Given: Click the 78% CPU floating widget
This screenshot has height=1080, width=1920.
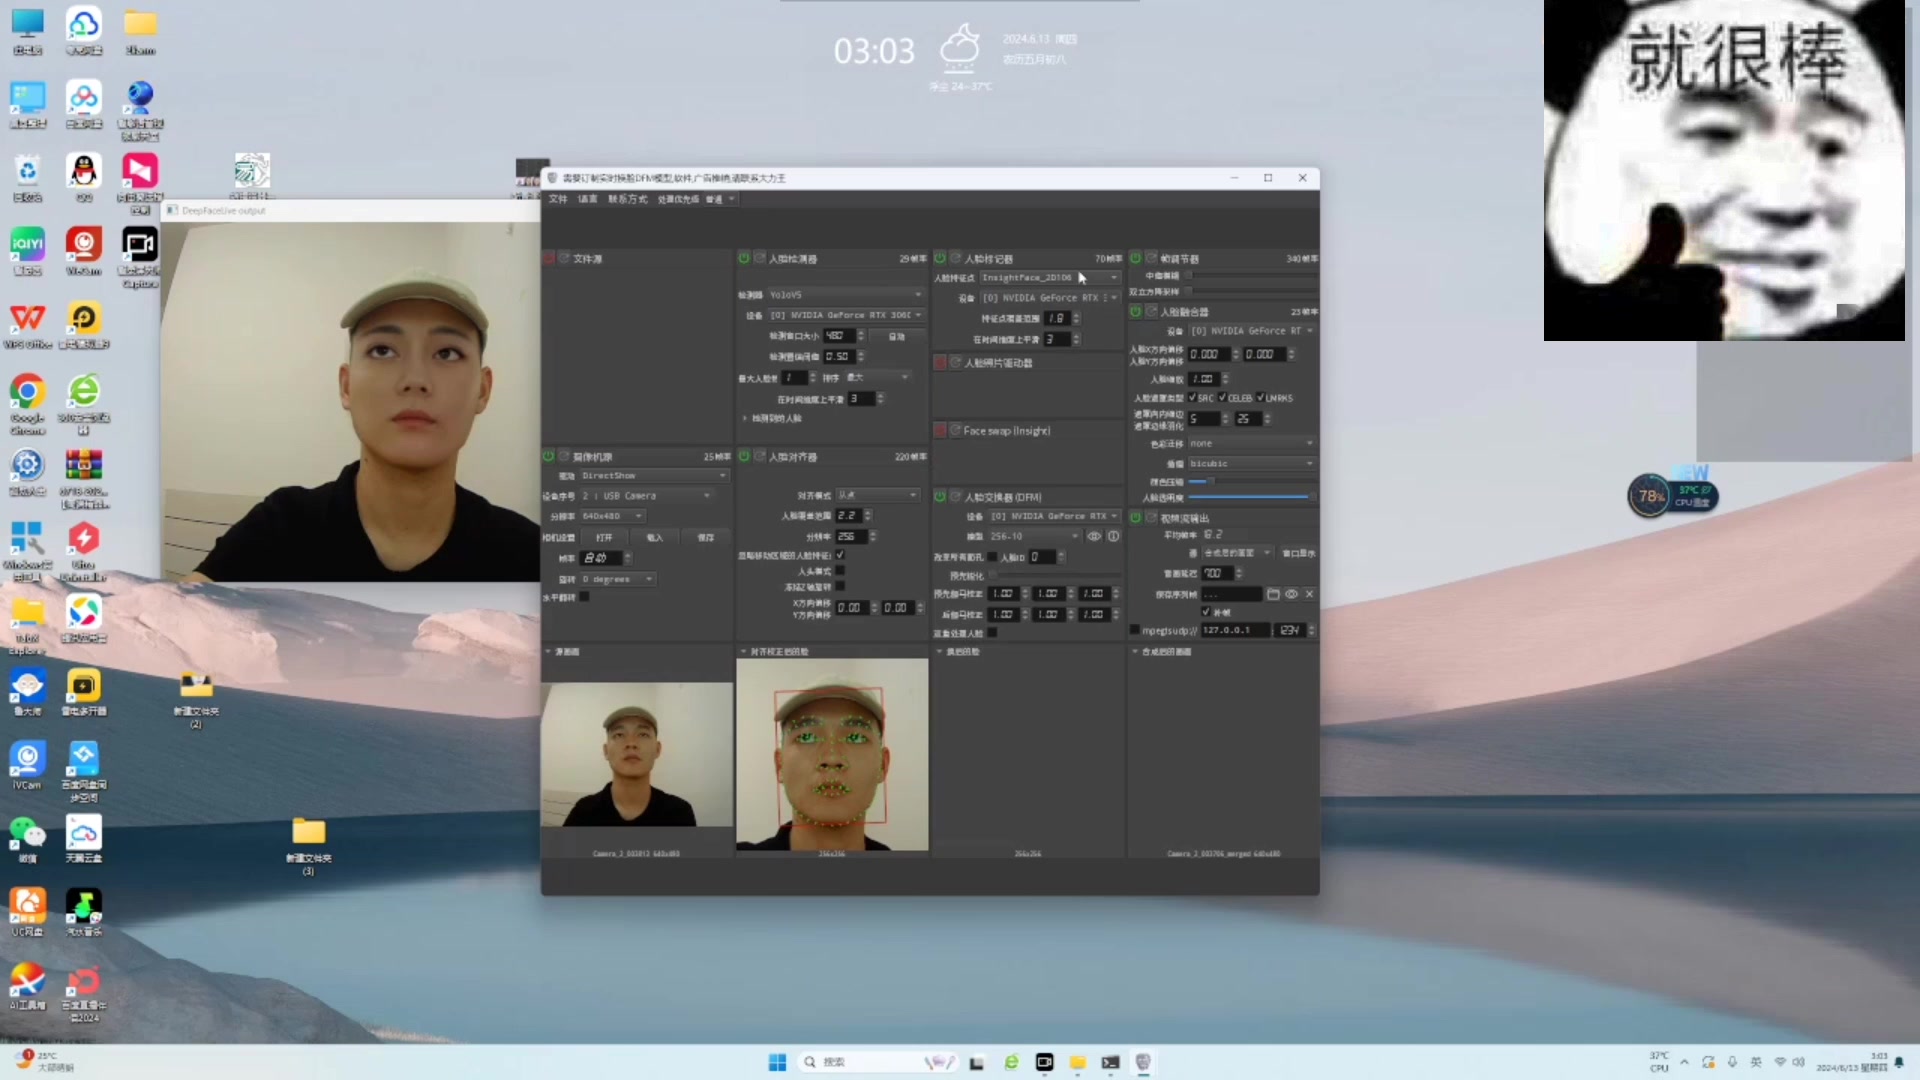Looking at the screenshot, I should coord(1673,495).
